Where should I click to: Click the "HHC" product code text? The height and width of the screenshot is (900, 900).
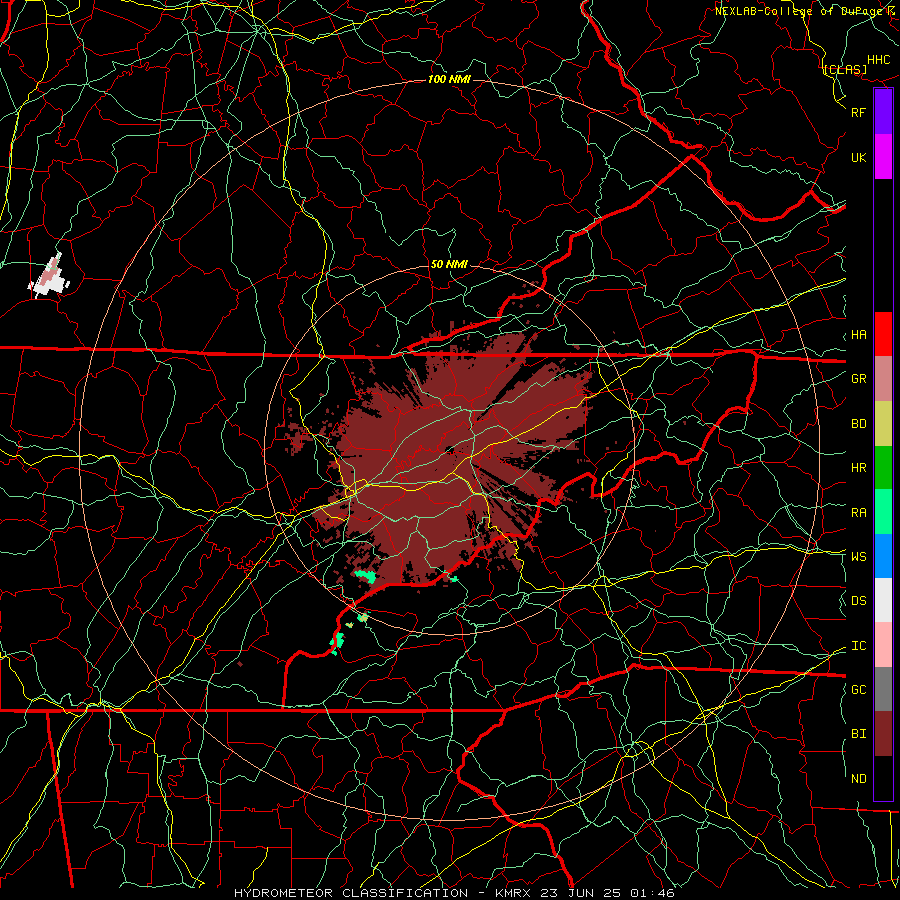coord(879,60)
